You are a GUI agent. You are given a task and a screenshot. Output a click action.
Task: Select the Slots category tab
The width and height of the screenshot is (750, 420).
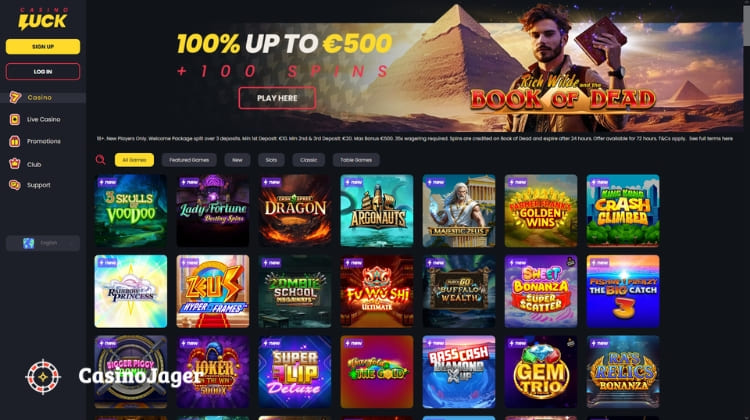point(271,160)
